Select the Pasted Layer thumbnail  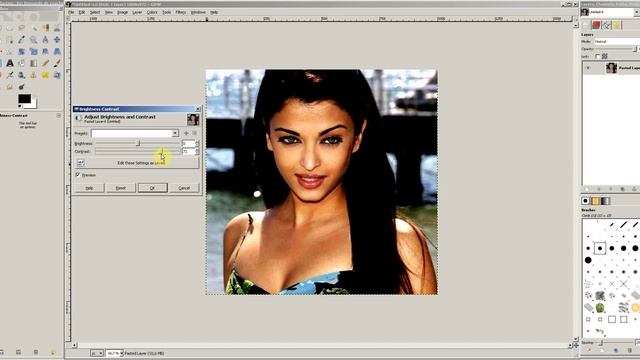611,68
